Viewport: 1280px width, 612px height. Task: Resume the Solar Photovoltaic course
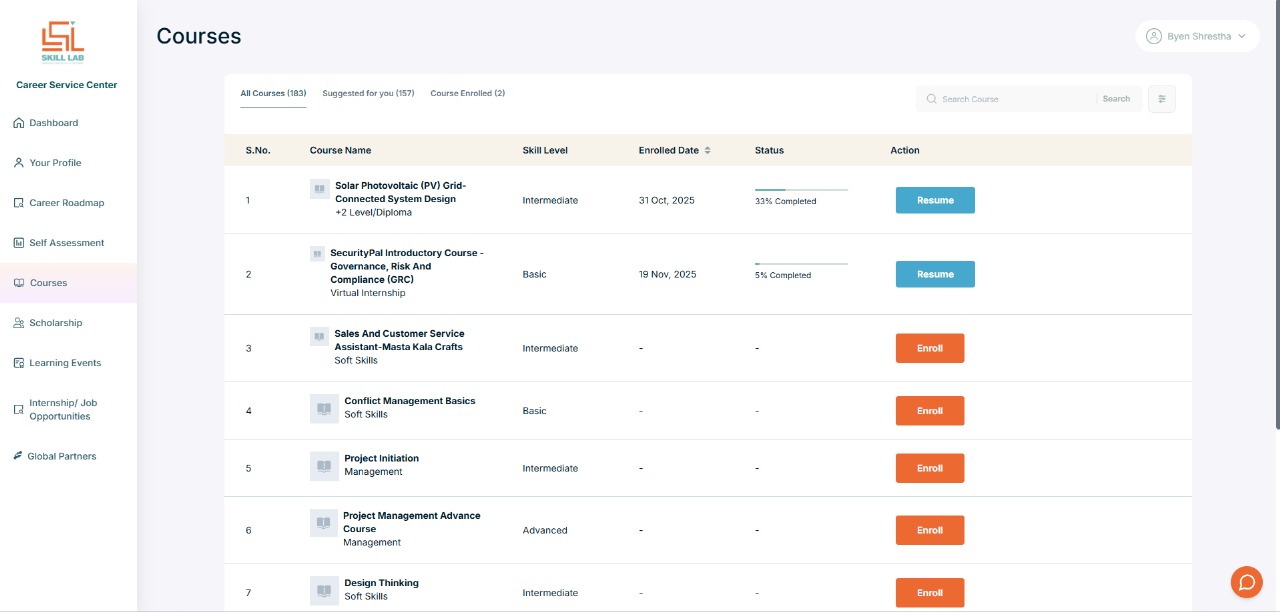point(934,200)
